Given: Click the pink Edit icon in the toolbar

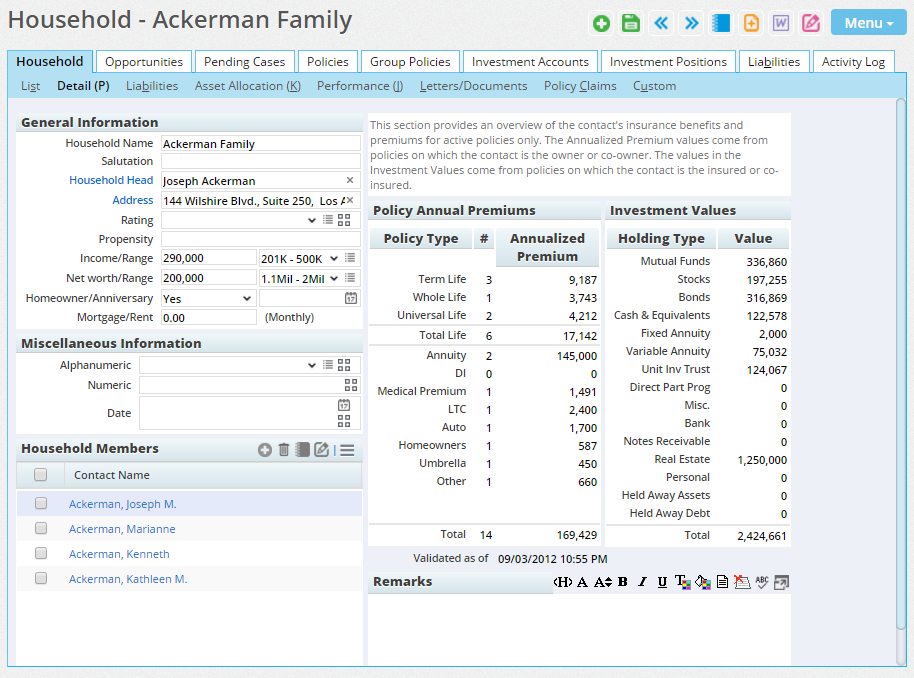Looking at the screenshot, I should pyautogui.click(x=811, y=22).
